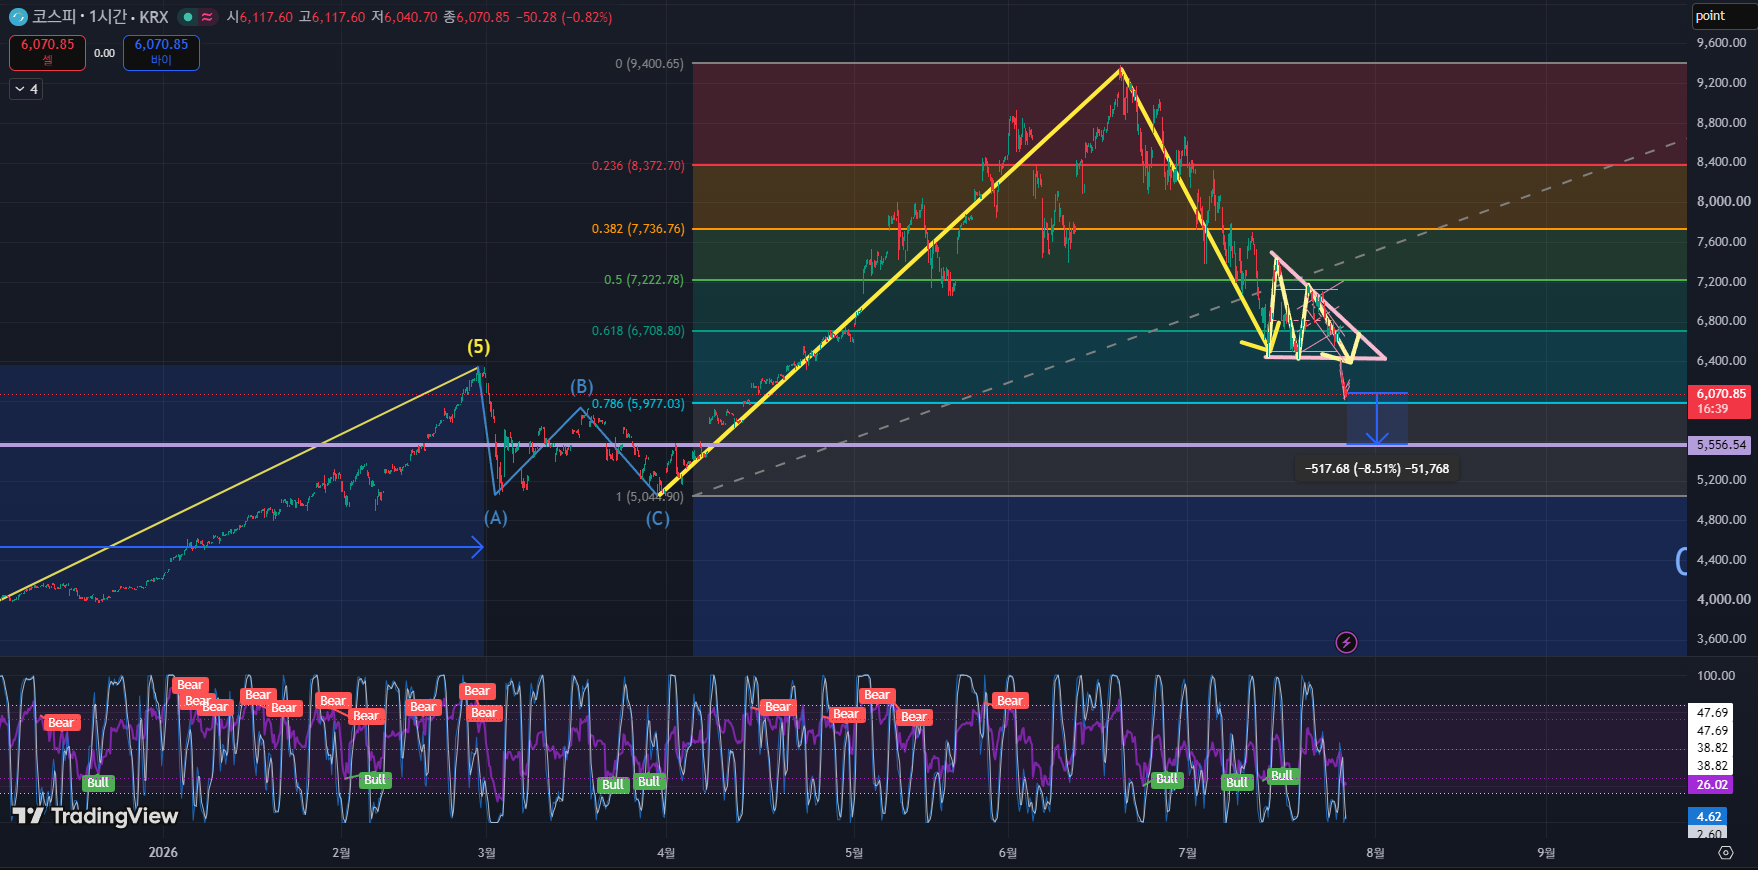Click the current price label 6,070.85 on axis
Viewport: 1758px width, 870px height.
coord(1721,401)
